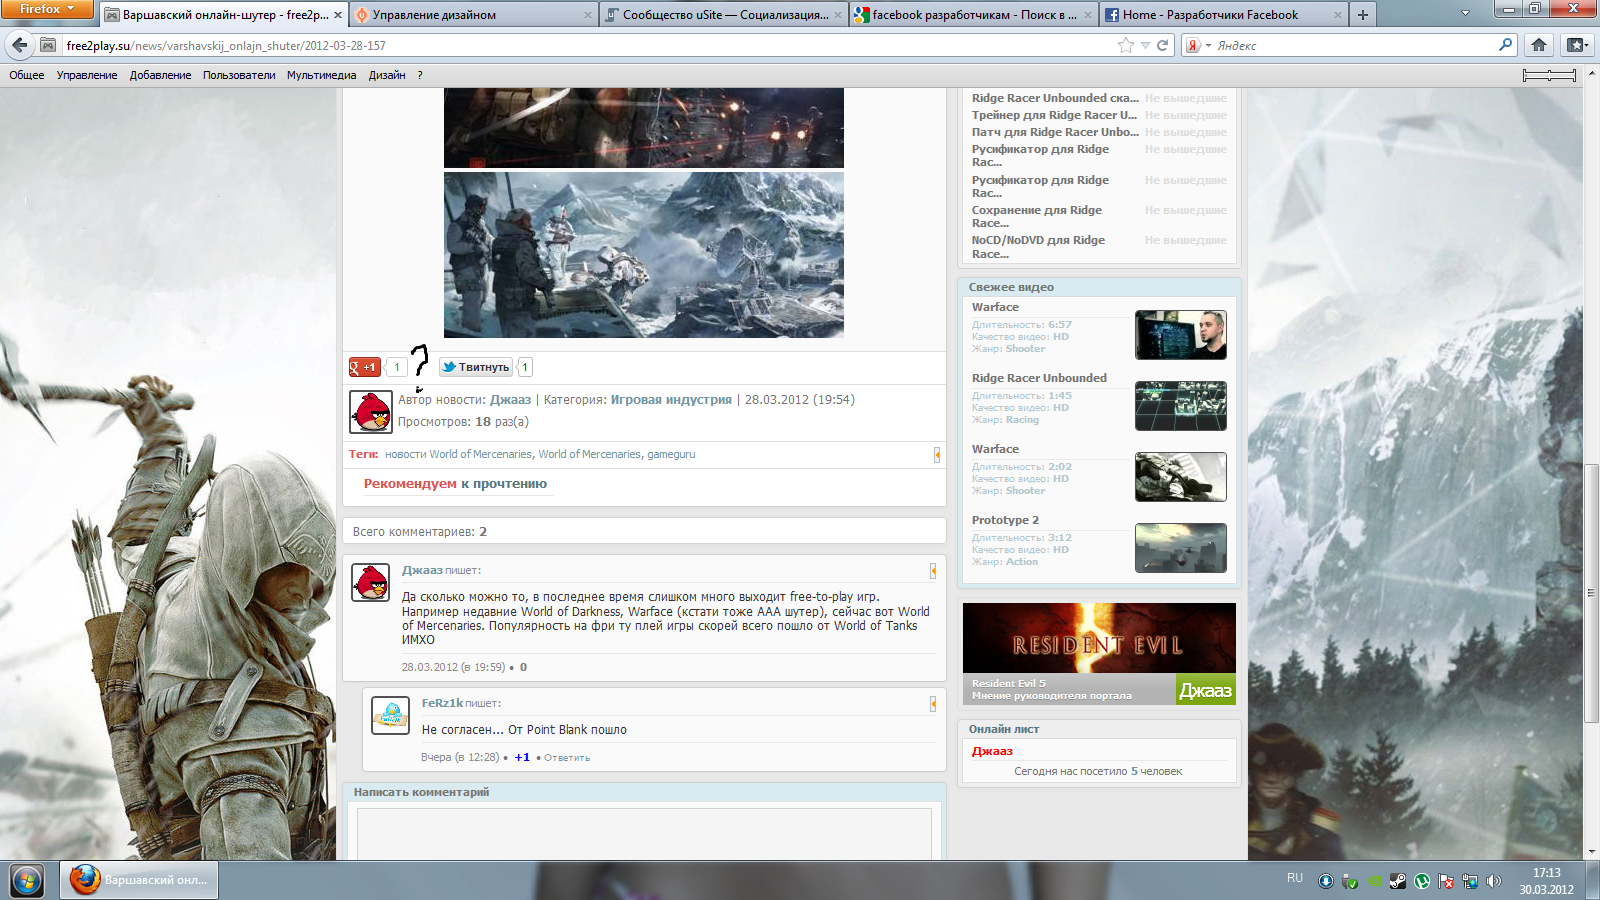Open uTorrent from the system tray
Image resolution: width=1600 pixels, height=900 pixels.
1422,881
